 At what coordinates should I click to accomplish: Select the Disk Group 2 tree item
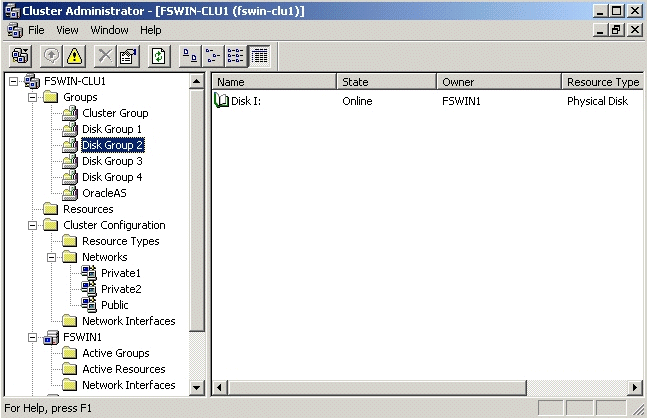click(112, 145)
